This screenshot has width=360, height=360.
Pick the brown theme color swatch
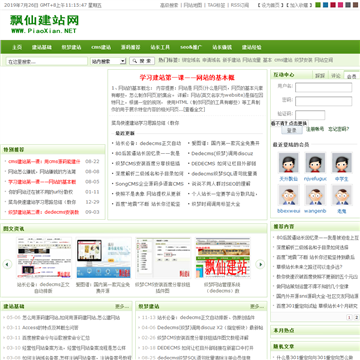point(355,5)
